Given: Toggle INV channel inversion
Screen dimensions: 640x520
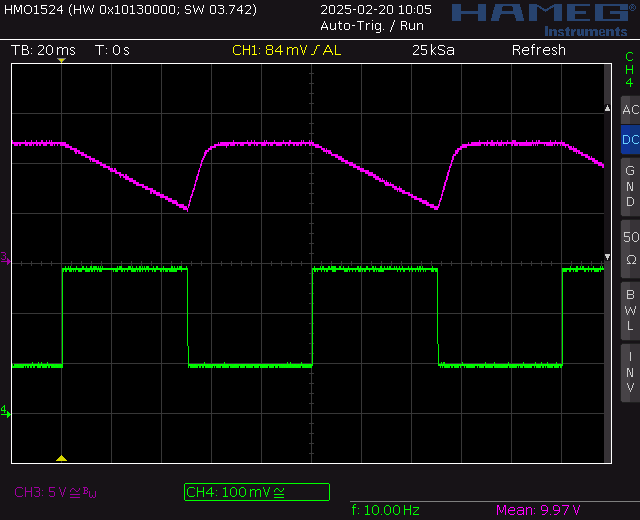Looking at the screenshot, I should [629, 371].
